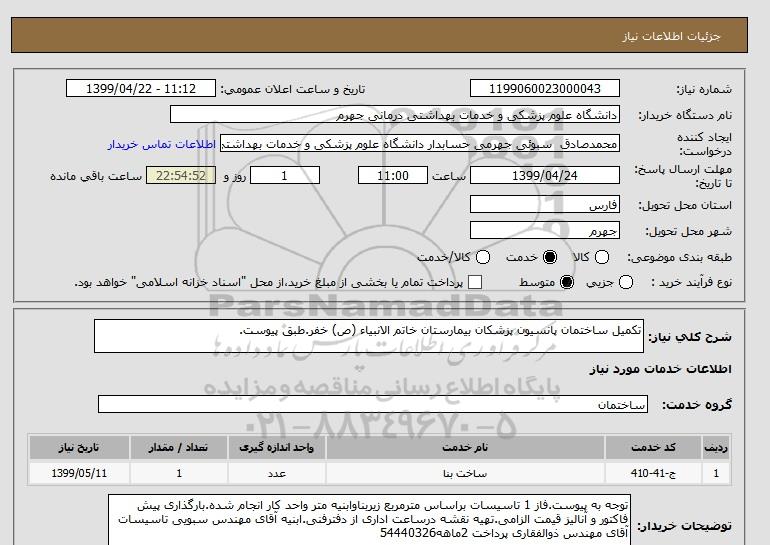Click the شرح کلی نیاز description box
Viewport: 770px width, 545px height.
coord(369,336)
